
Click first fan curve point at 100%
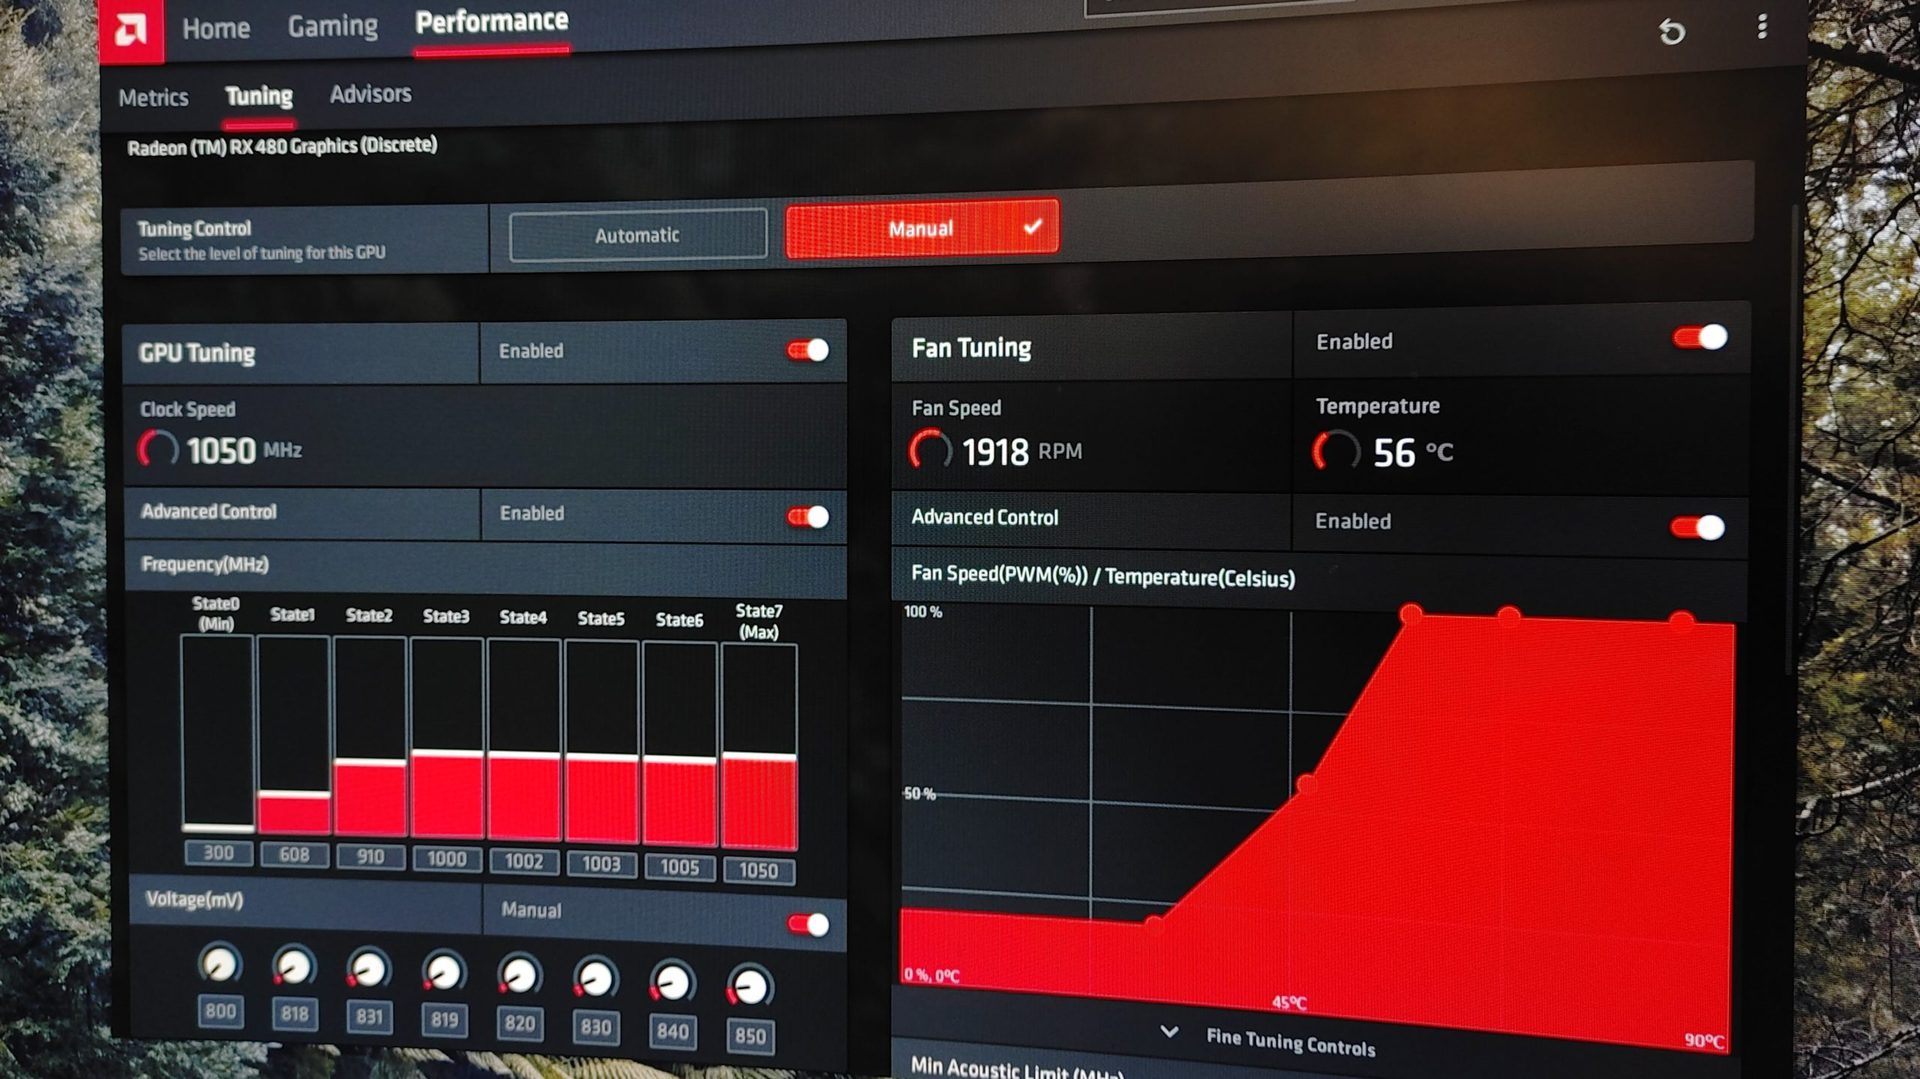pyautogui.click(x=1412, y=613)
